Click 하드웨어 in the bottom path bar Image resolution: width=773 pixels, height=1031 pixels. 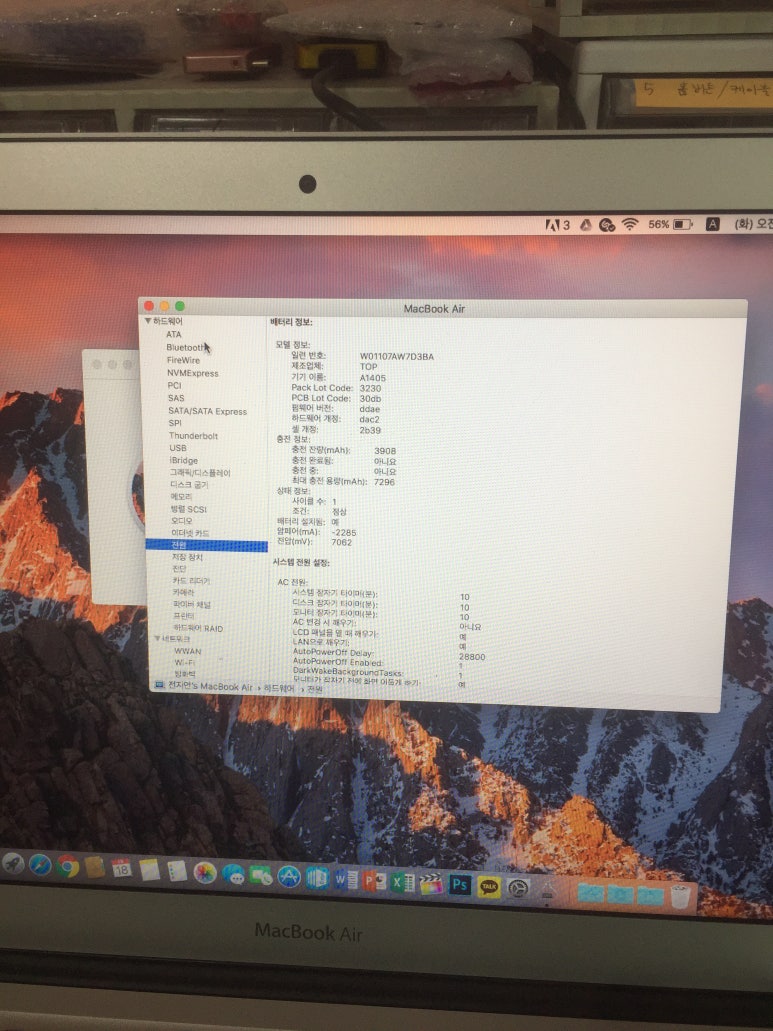[279, 688]
